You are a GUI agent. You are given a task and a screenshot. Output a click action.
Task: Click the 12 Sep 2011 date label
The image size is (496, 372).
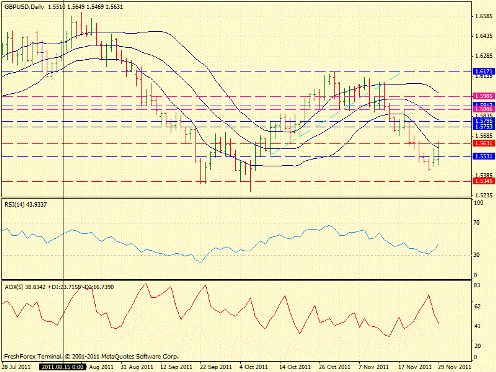(176, 367)
